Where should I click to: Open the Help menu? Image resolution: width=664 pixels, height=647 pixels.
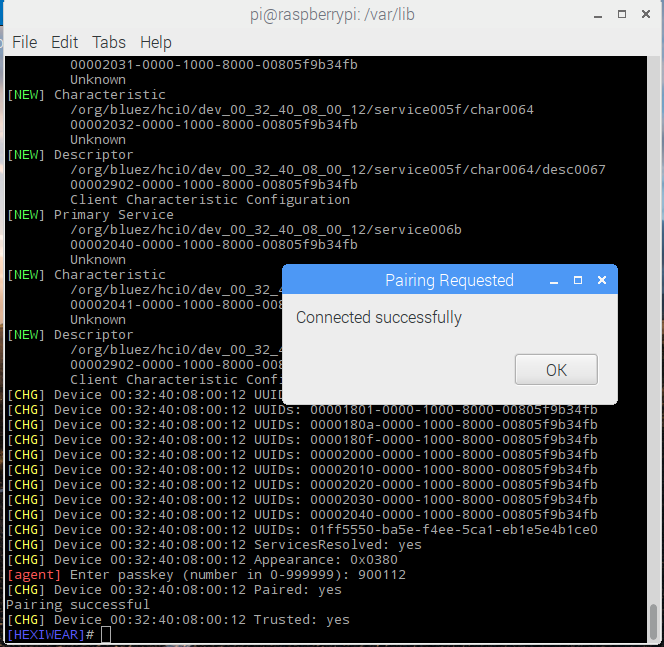coord(155,42)
